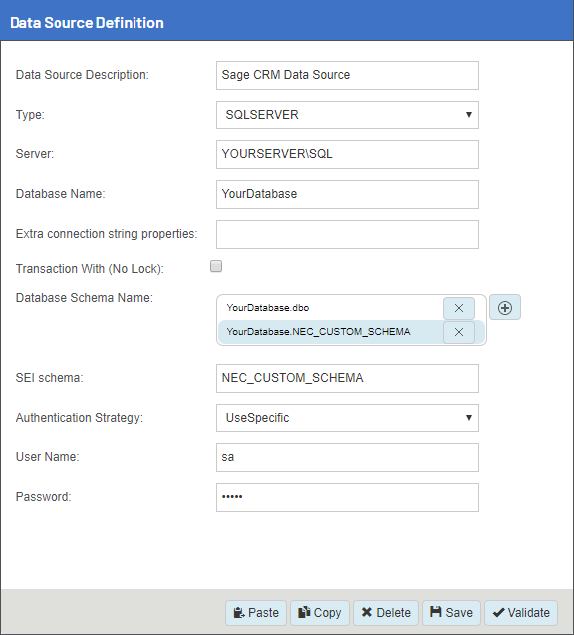
Task: Focus the Extra connection string properties field
Action: coord(347,234)
